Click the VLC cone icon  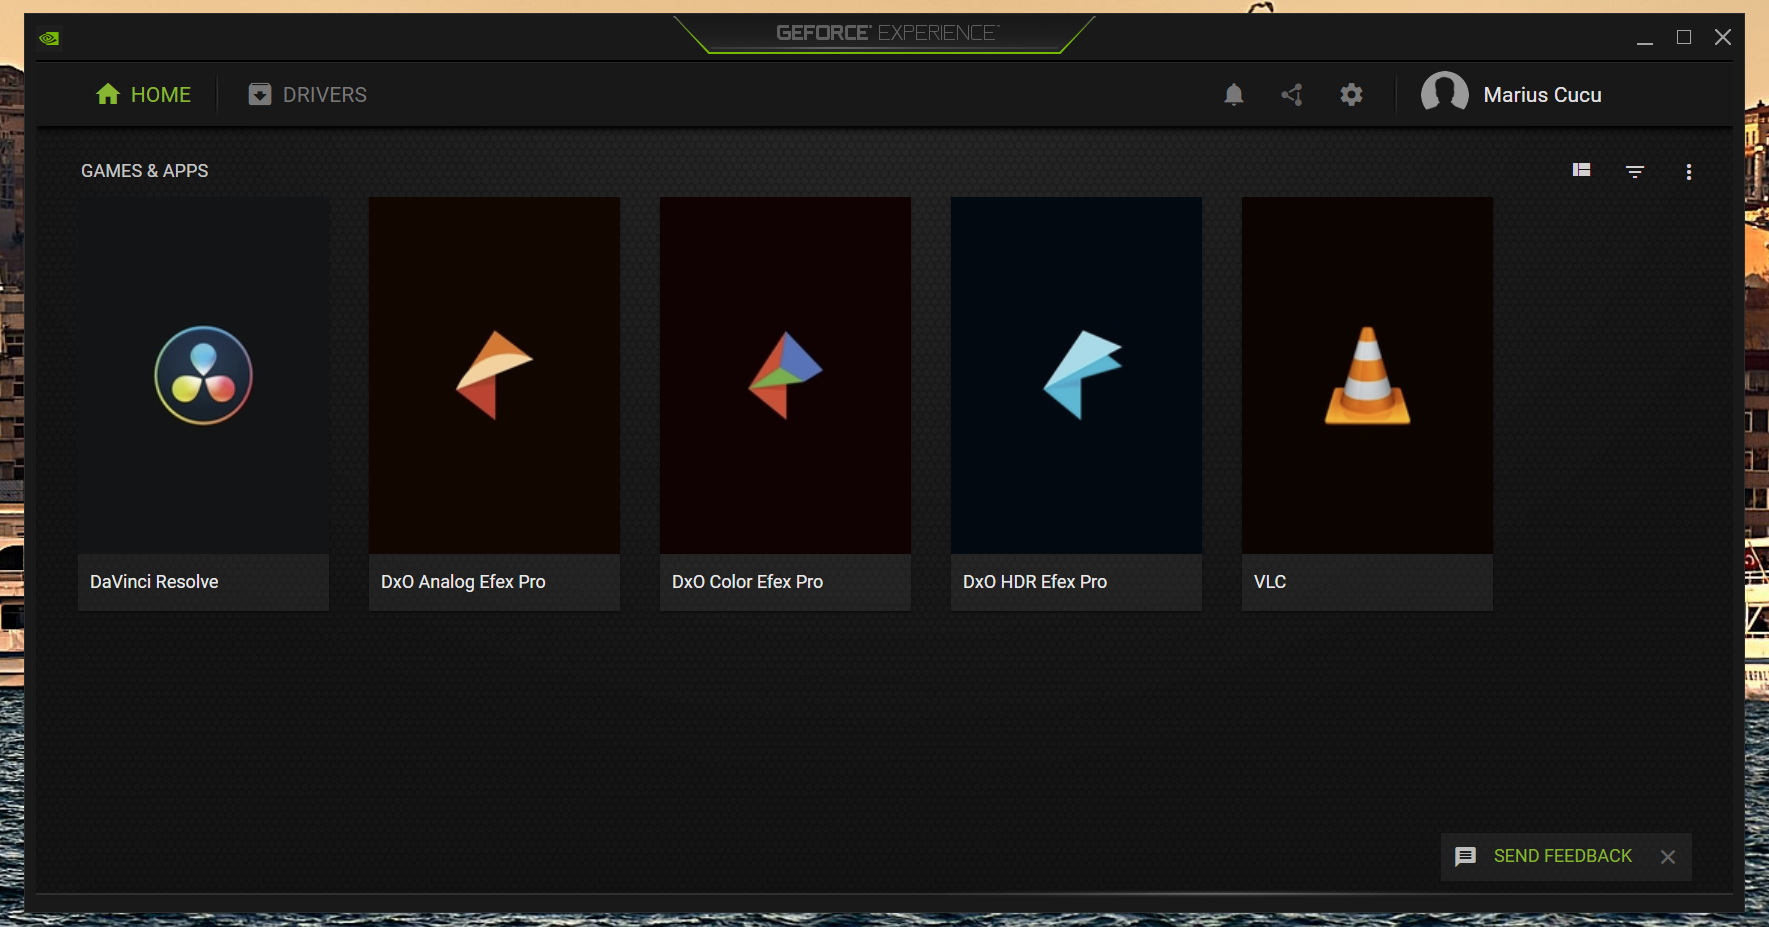(x=1367, y=376)
